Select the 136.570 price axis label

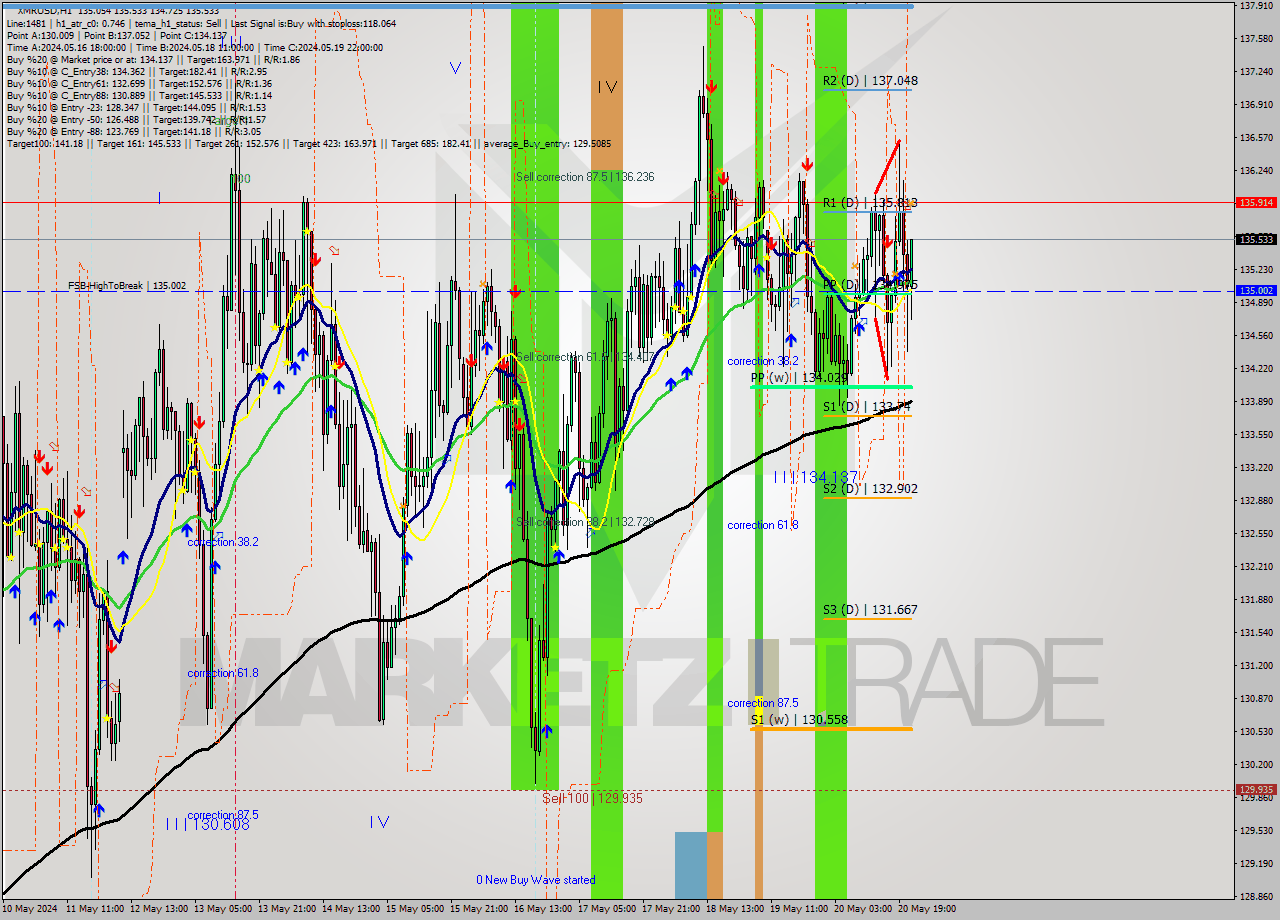tap(1254, 138)
